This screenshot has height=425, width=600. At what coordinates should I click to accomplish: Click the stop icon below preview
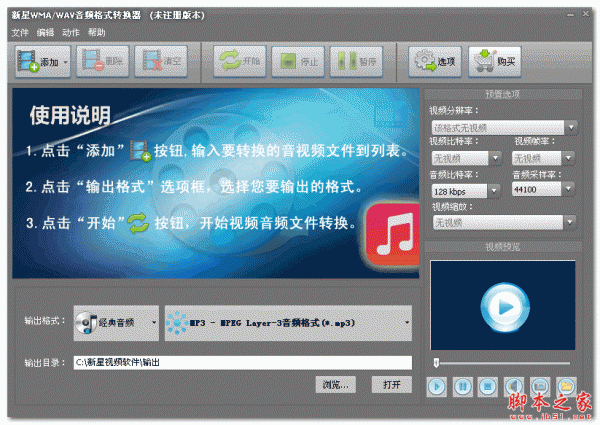pos(488,387)
